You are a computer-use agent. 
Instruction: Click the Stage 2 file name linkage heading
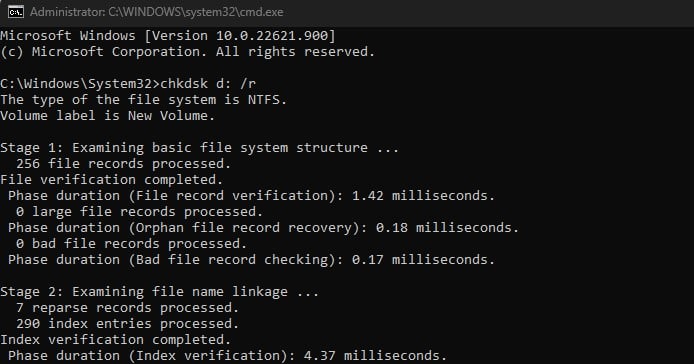[x=160, y=291]
